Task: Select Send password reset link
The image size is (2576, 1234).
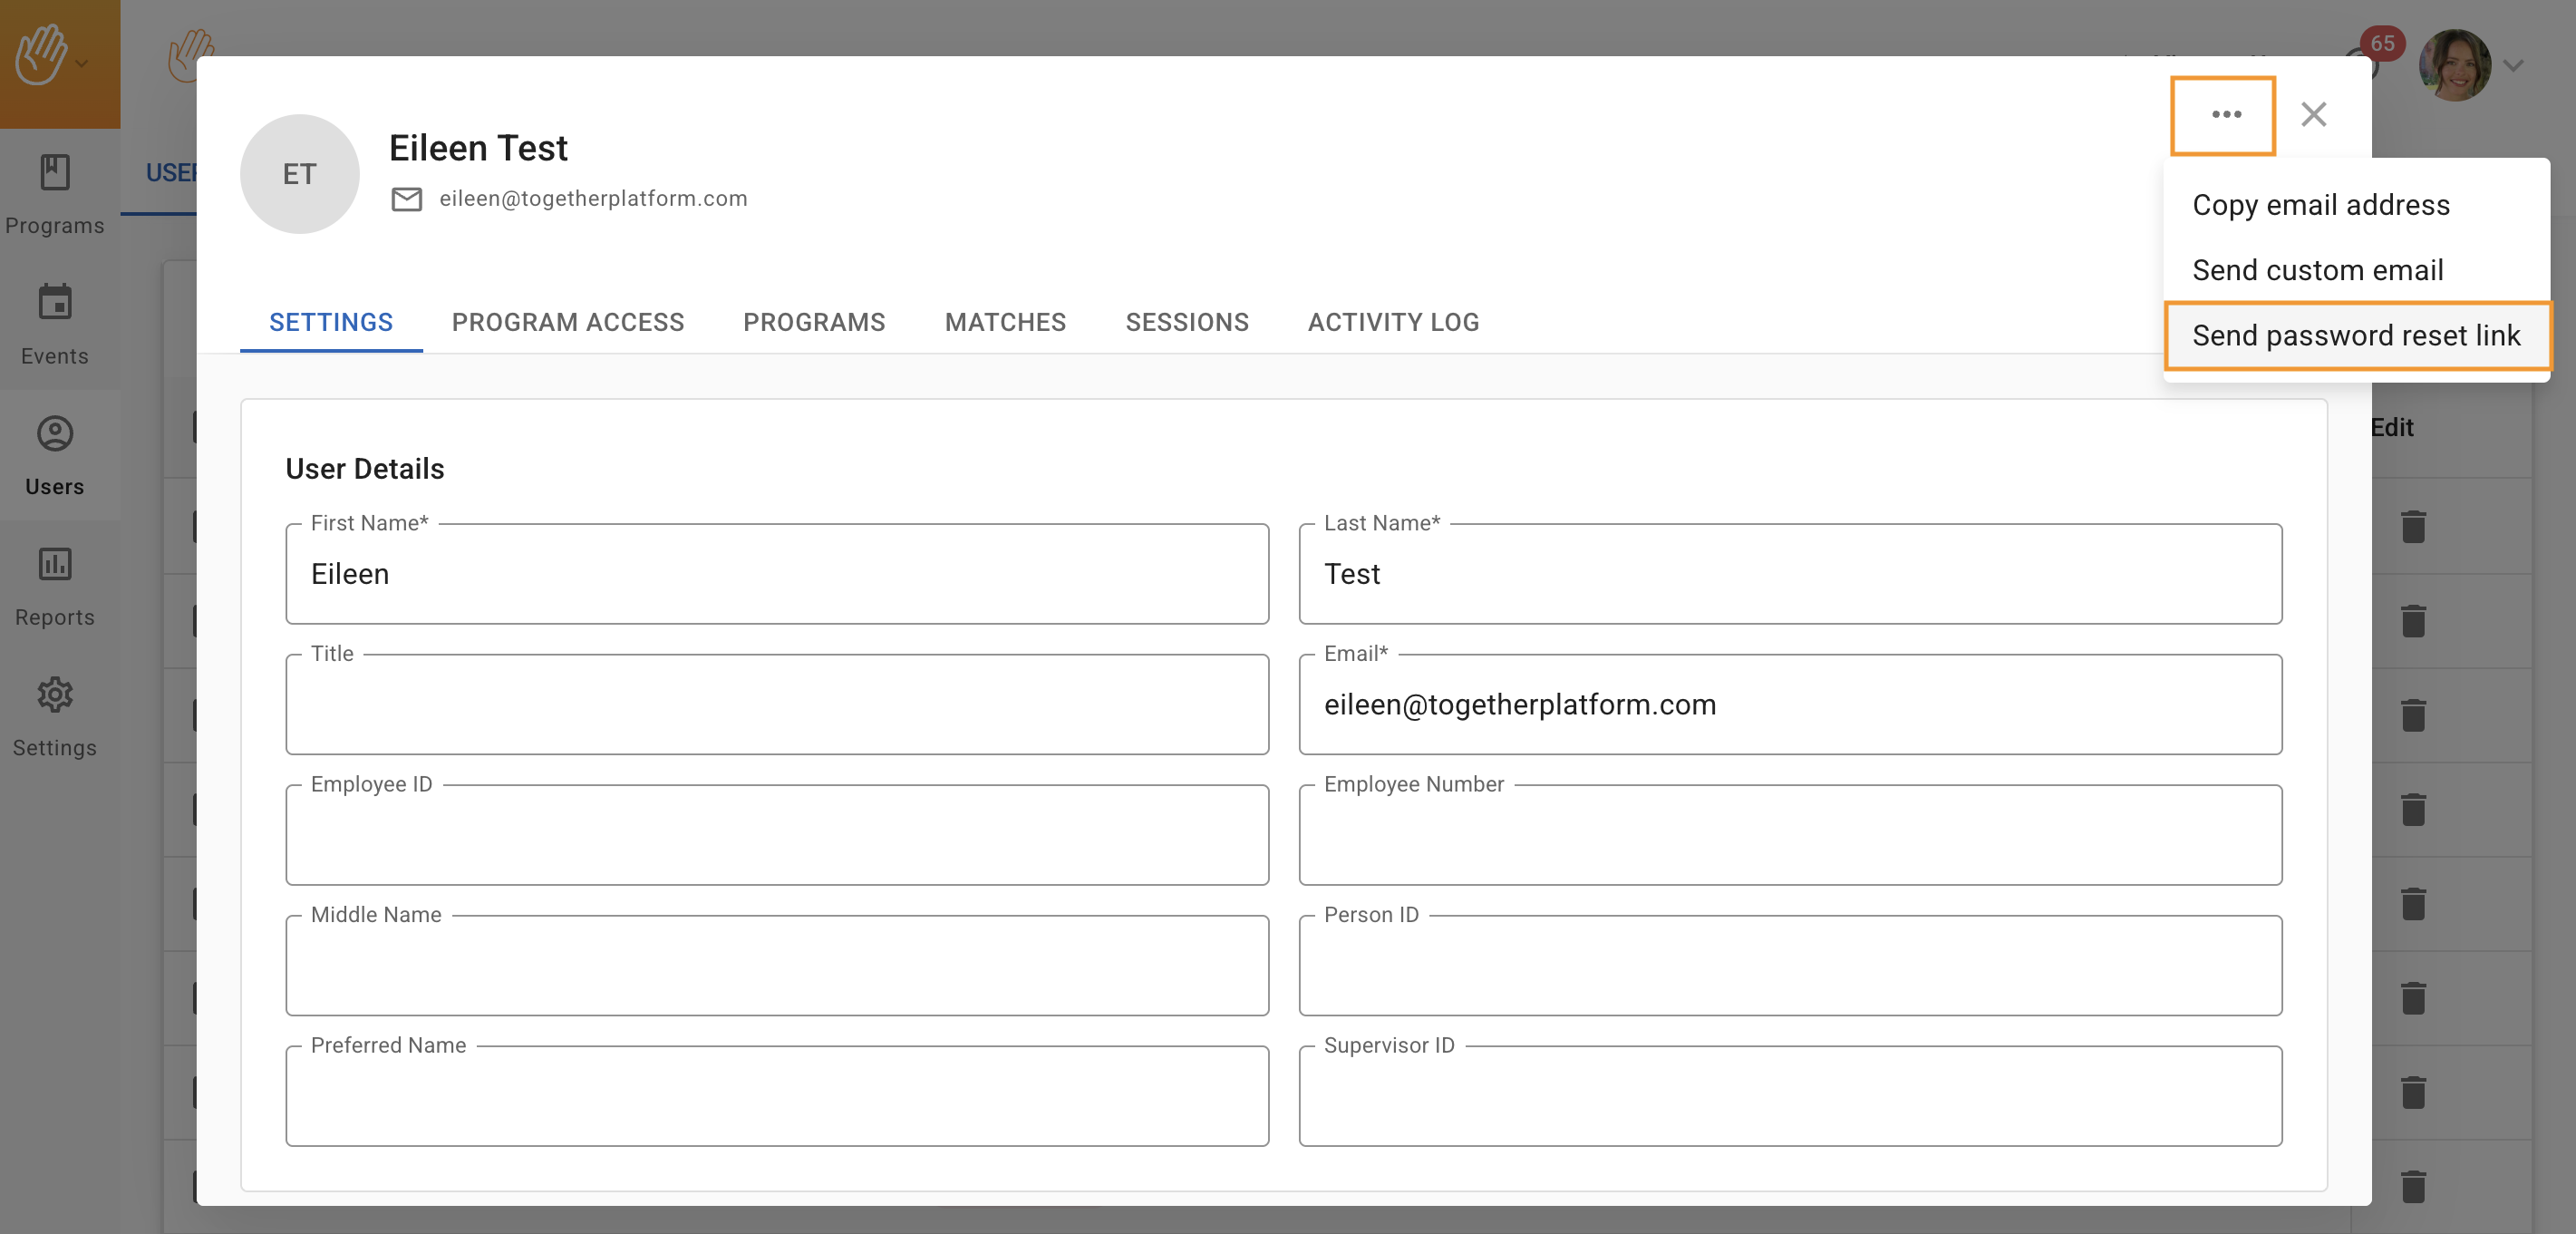Action: coord(2355,336)
